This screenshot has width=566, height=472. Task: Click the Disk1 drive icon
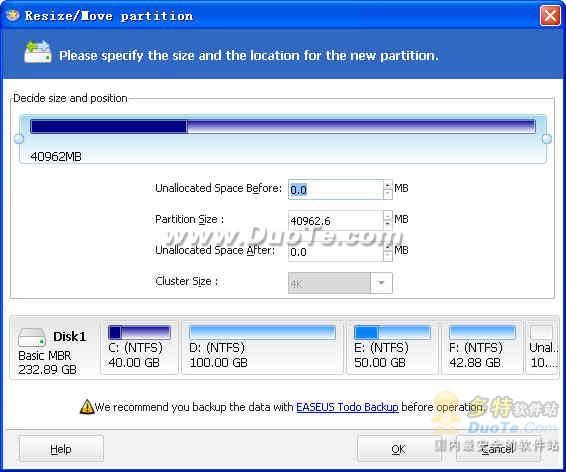coord(32,338)
